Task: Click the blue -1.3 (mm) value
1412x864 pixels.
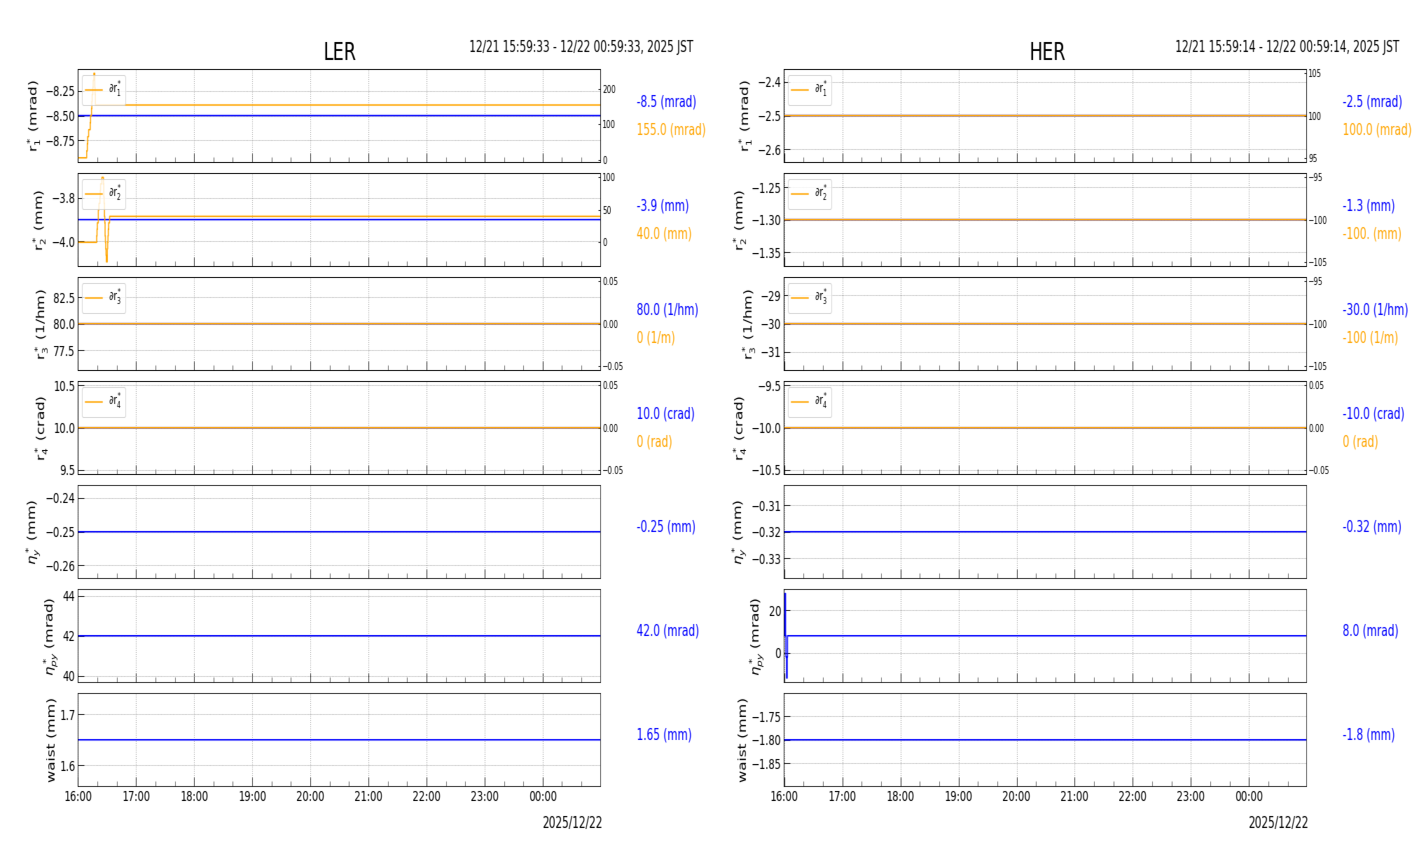Action: [x=1368, y=206]
